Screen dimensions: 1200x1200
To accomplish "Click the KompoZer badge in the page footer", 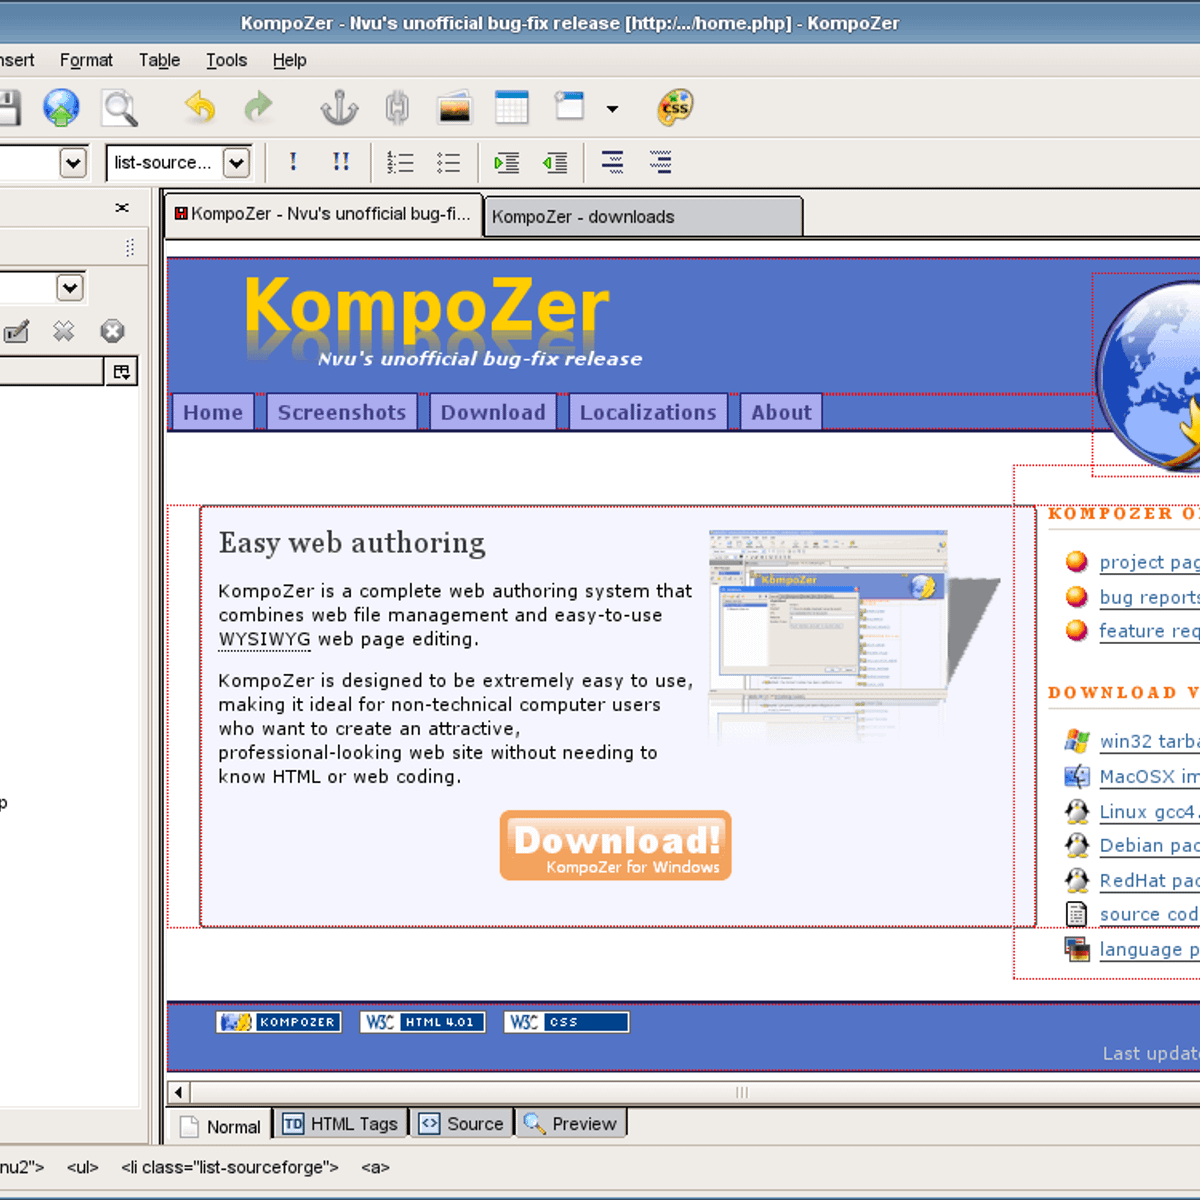I will tap(279, 1022).
